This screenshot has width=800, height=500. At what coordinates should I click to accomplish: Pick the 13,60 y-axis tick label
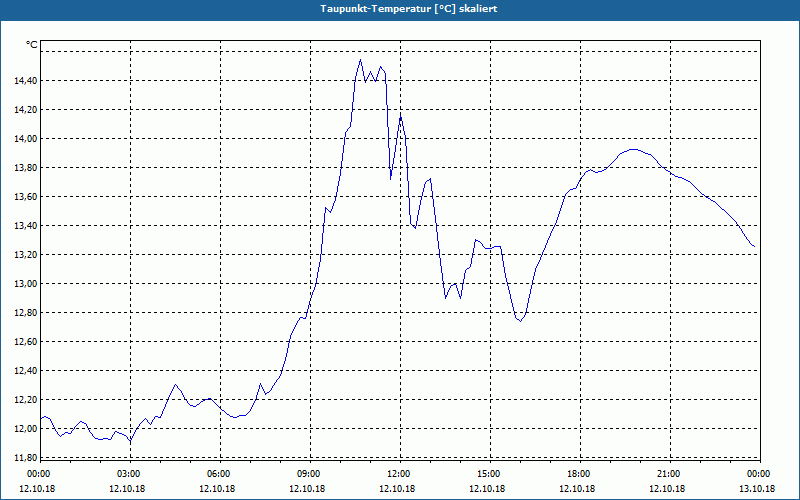click(26, 197)
